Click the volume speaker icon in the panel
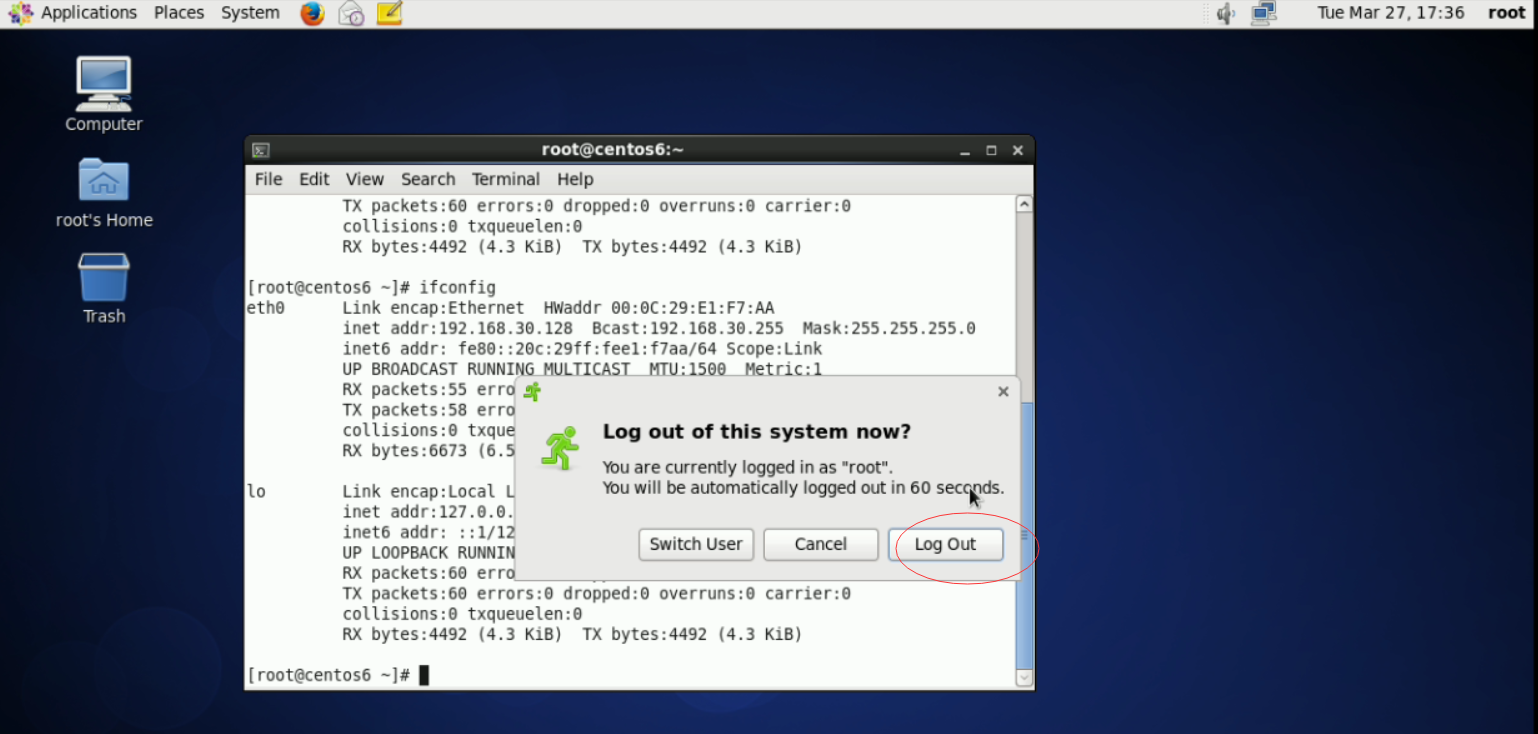This screenshot has width=1538, height=734. point(1225,14)
